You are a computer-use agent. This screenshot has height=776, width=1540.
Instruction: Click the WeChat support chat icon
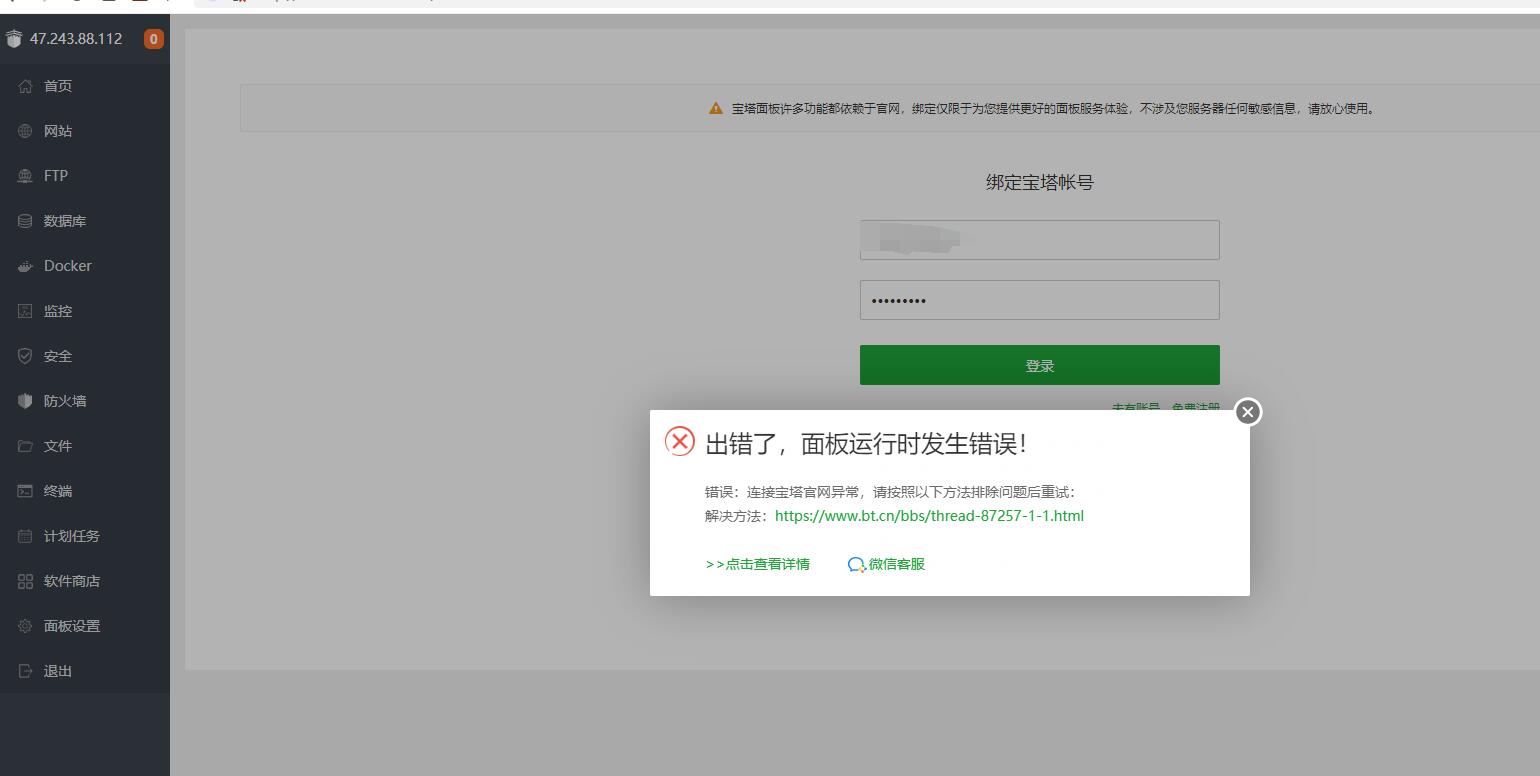tap(856, 565)
